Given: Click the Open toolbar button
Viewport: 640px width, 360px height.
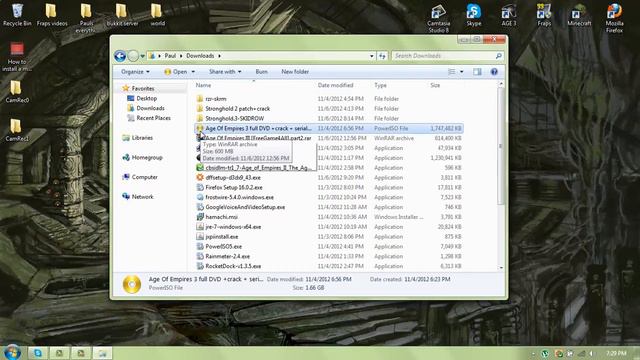Looking at the screenshot, I should coord(176,72).
